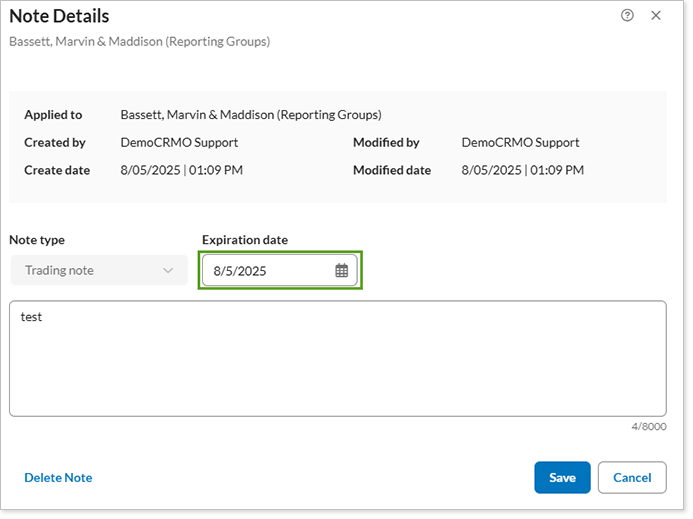The image size is (693, 519).
Task: Click the Note Details dialog title
Action: coord(59,16)
